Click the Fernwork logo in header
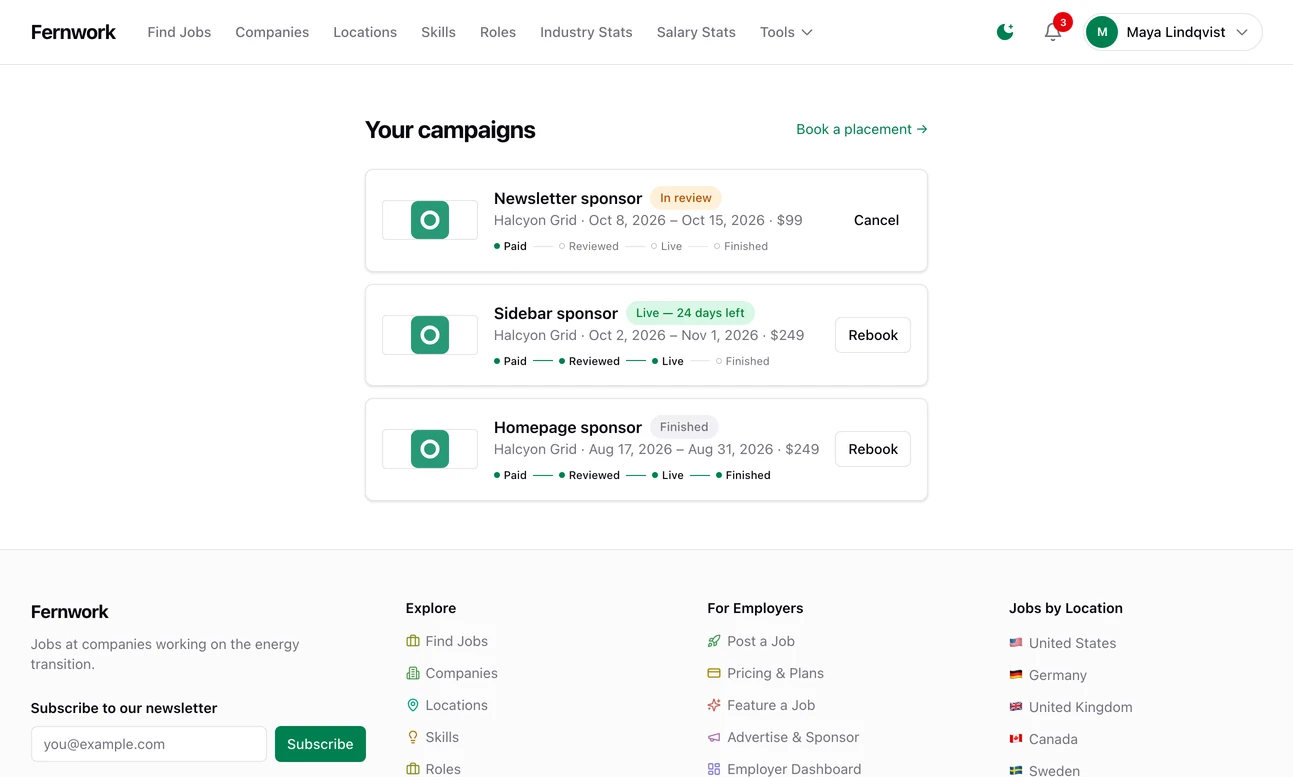 (73, 32)
